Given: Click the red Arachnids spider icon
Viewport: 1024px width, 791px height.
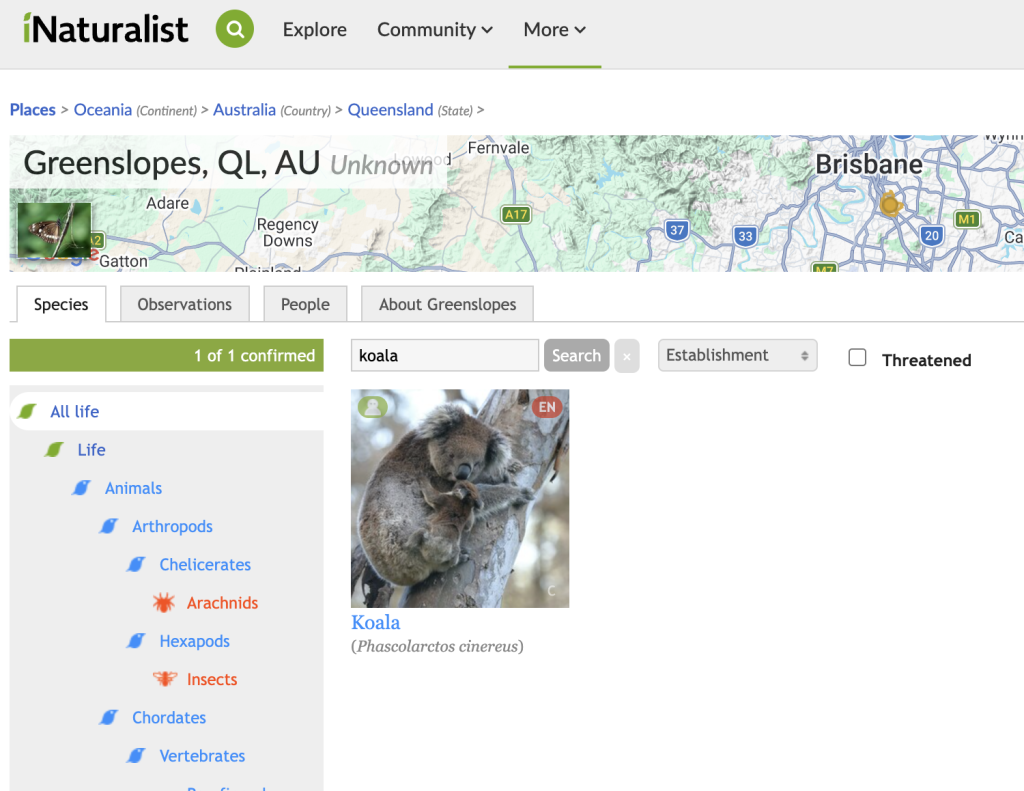Looking at the screenshot, I should (164, 603).
